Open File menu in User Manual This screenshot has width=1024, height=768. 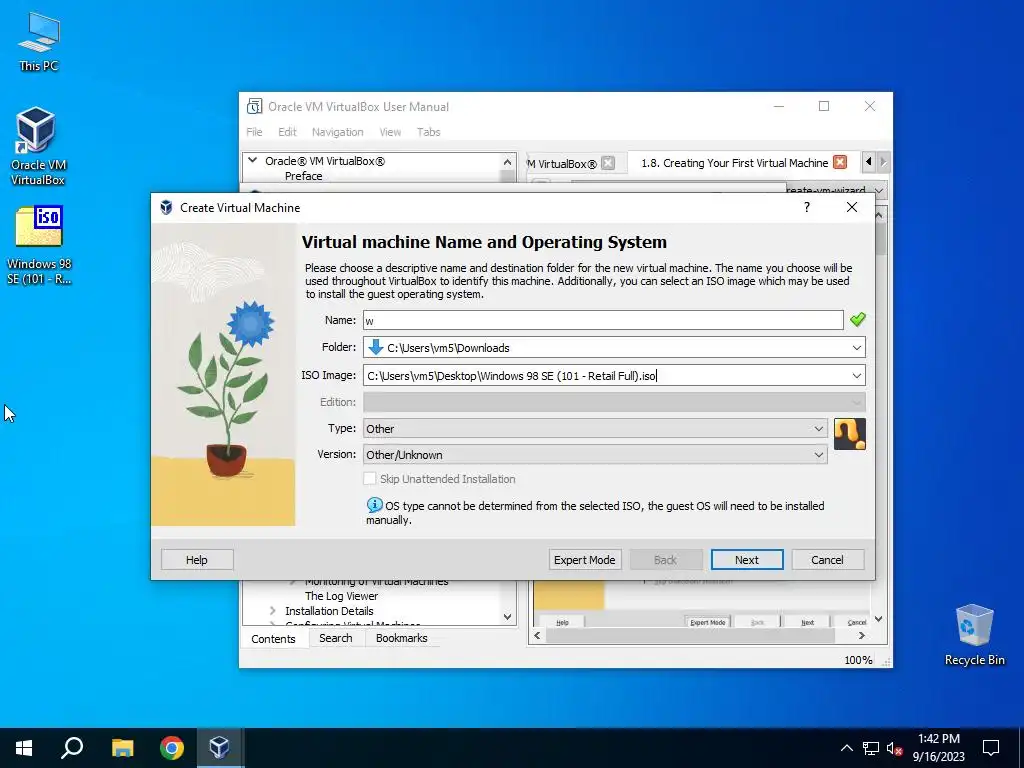click(x=254, y=132)
